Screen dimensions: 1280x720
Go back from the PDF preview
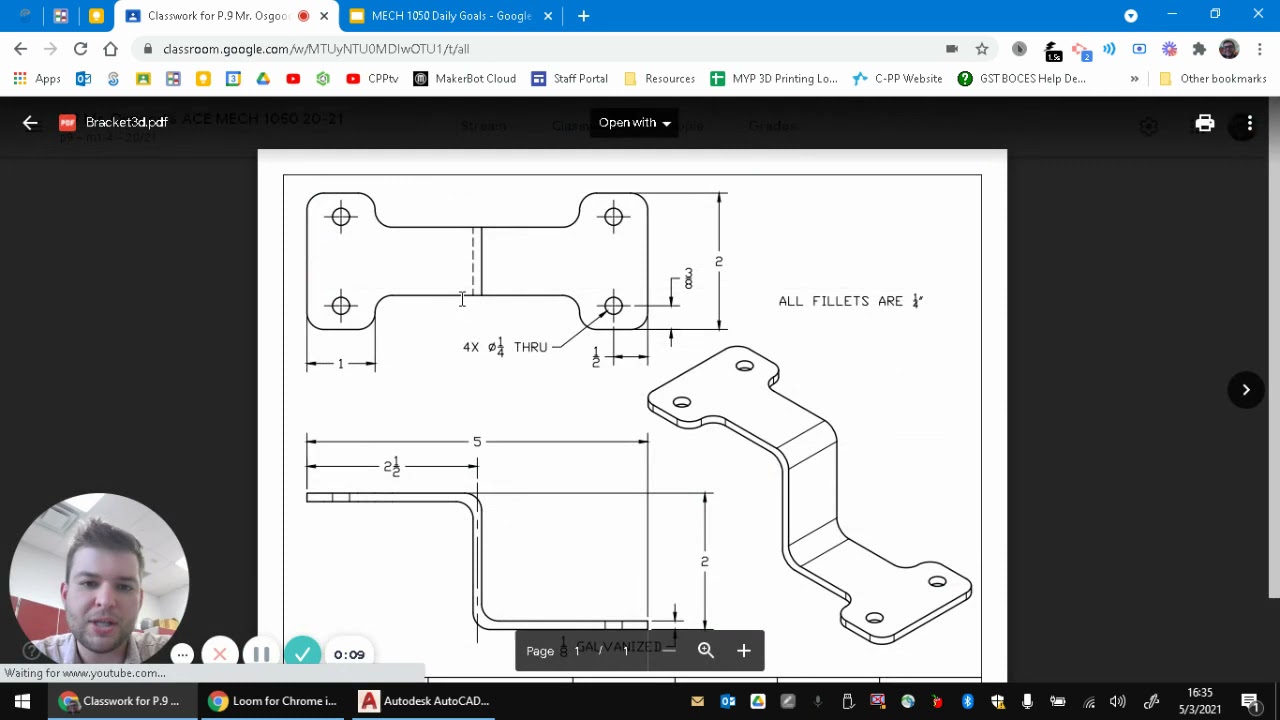(x=30, y=122)
